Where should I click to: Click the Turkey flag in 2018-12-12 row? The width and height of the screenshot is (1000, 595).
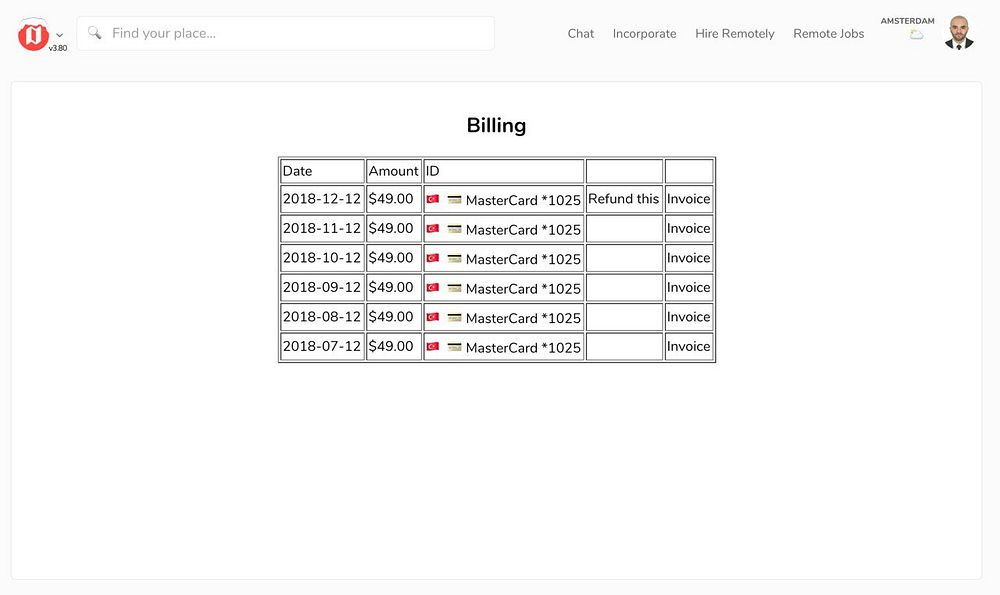click(432, 199)
